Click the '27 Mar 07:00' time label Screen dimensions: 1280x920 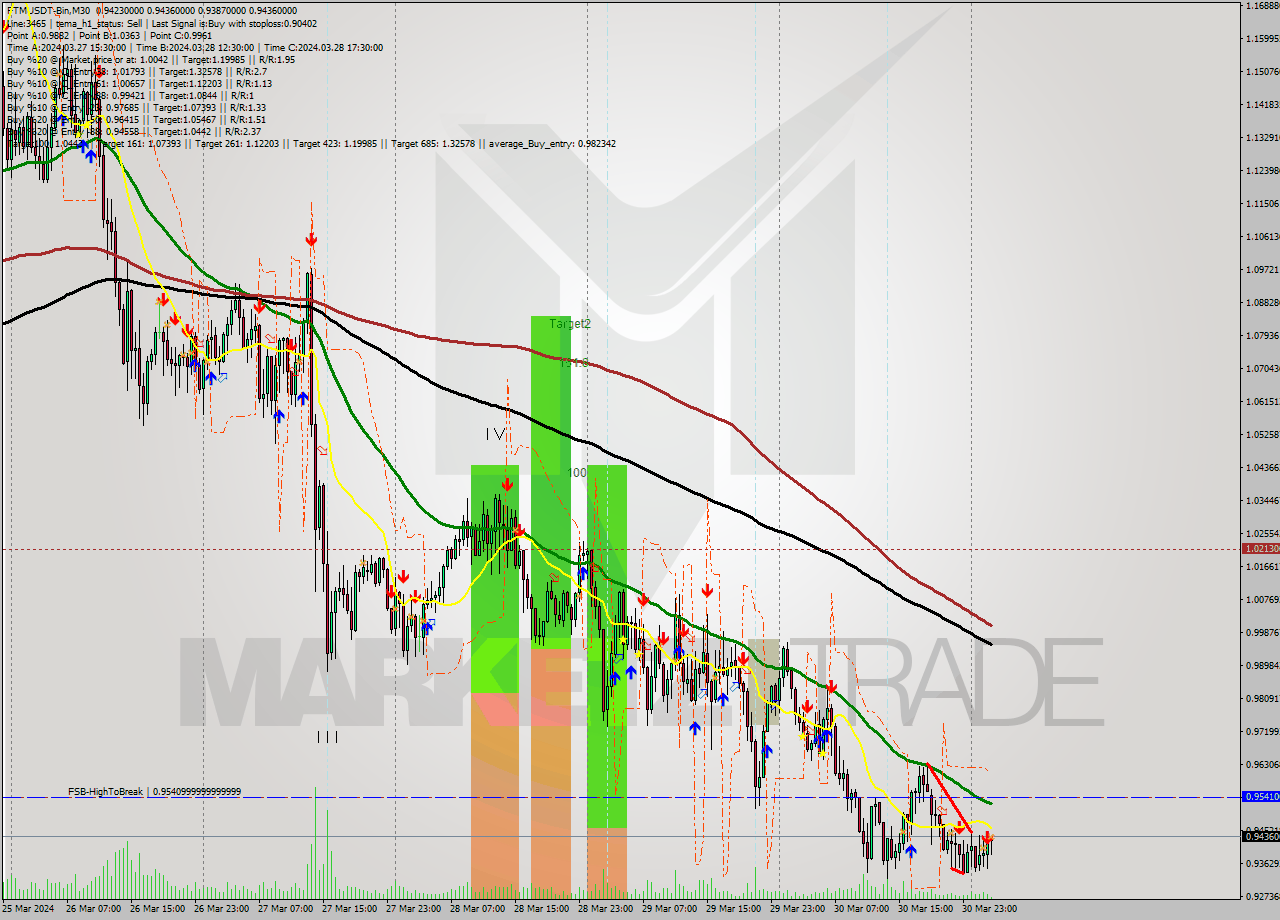[285, 909]
